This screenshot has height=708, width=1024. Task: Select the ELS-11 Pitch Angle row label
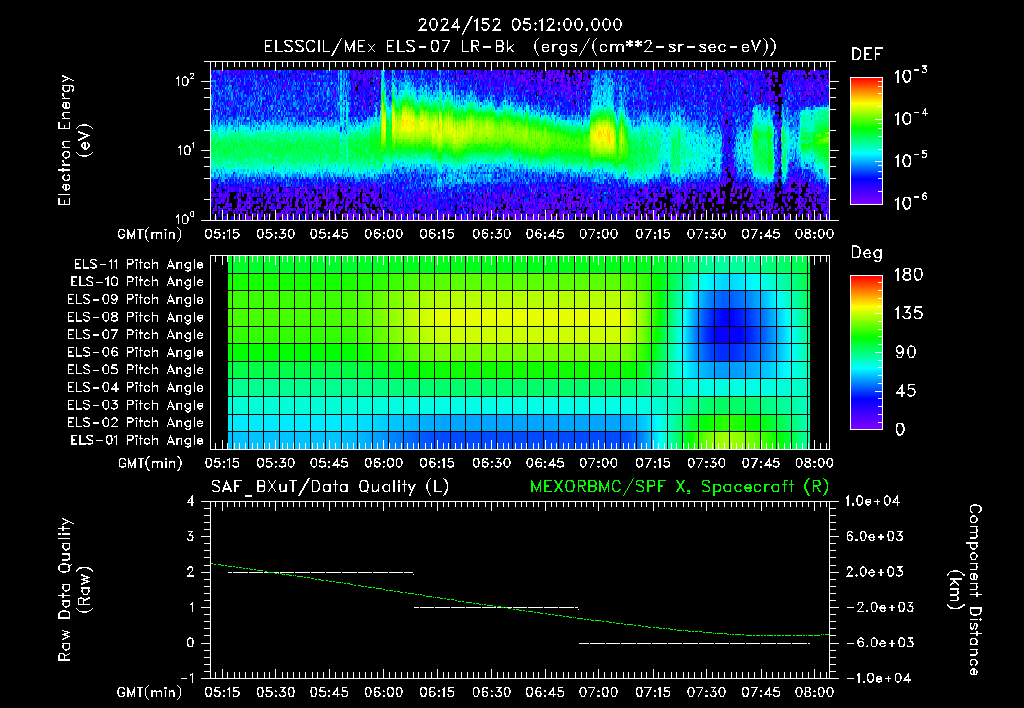click(x=138, y=265)
